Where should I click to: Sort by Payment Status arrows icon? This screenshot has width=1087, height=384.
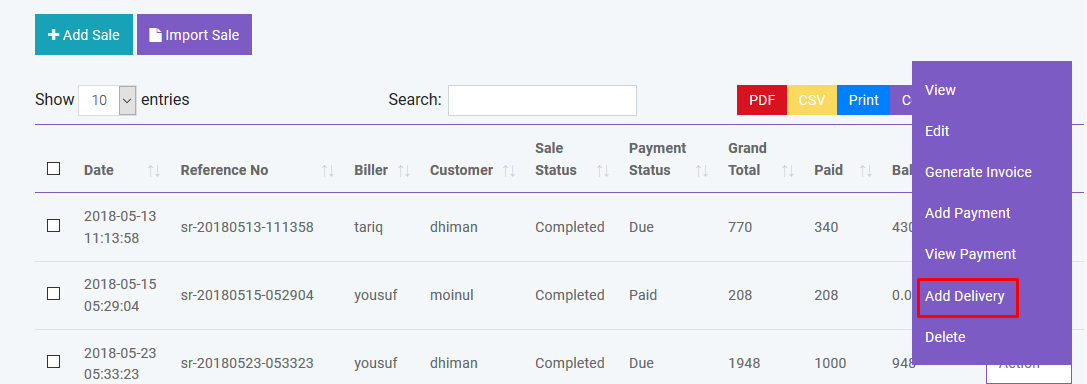click(x=702, y=171)
